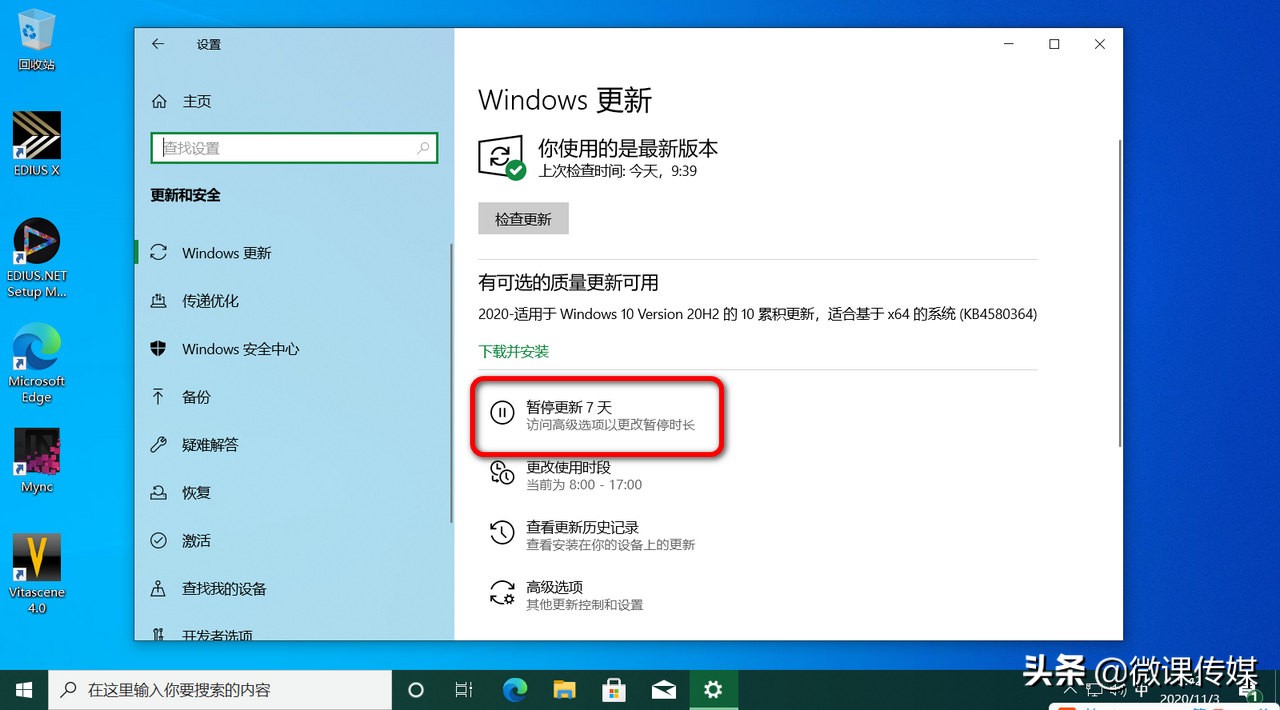Open Microsoft Edge from the taskbar
This screenshot has height=710, width=1280.
(x=514, y=689)
